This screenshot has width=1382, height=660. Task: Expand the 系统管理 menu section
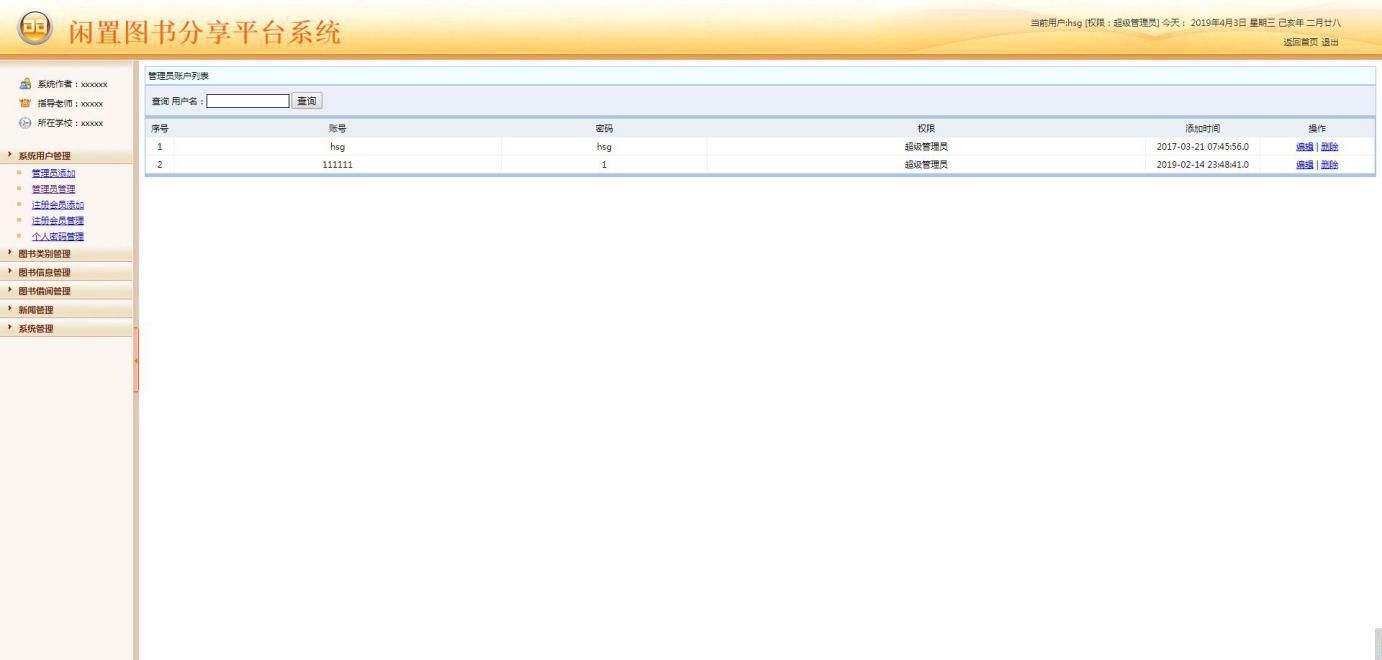click(66, 328)
